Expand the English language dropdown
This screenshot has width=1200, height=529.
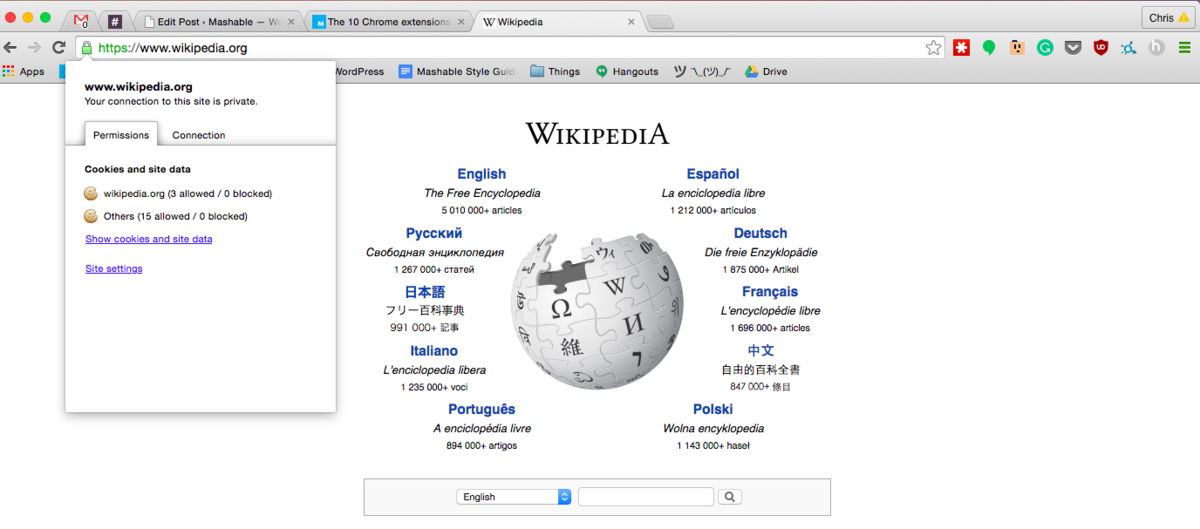pyautogui.click(x=513, y=497)
